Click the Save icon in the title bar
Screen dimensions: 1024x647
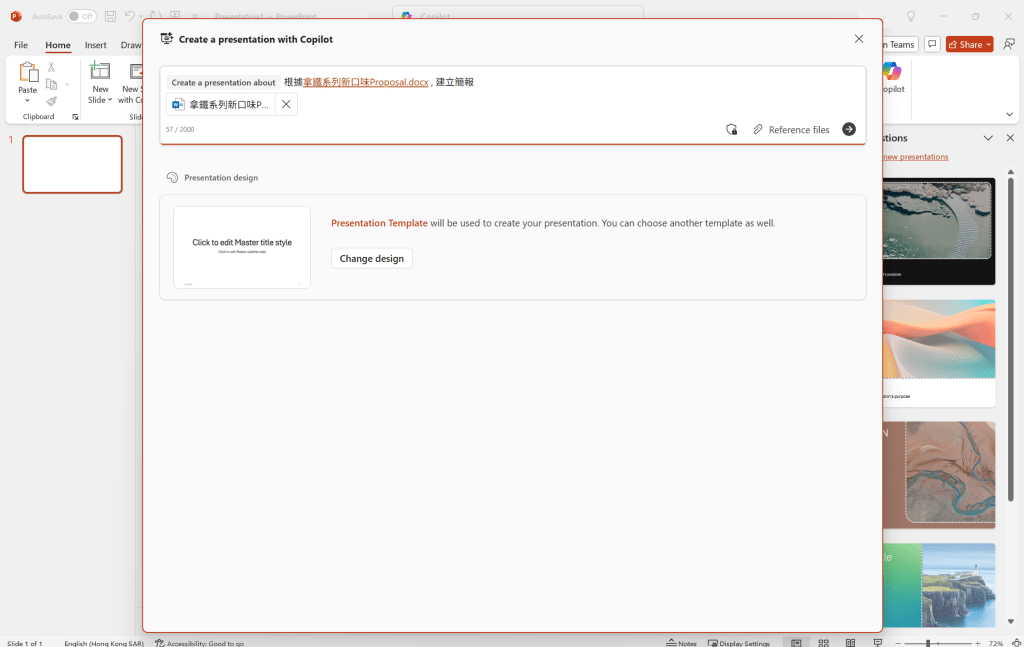tap(110, 16)
